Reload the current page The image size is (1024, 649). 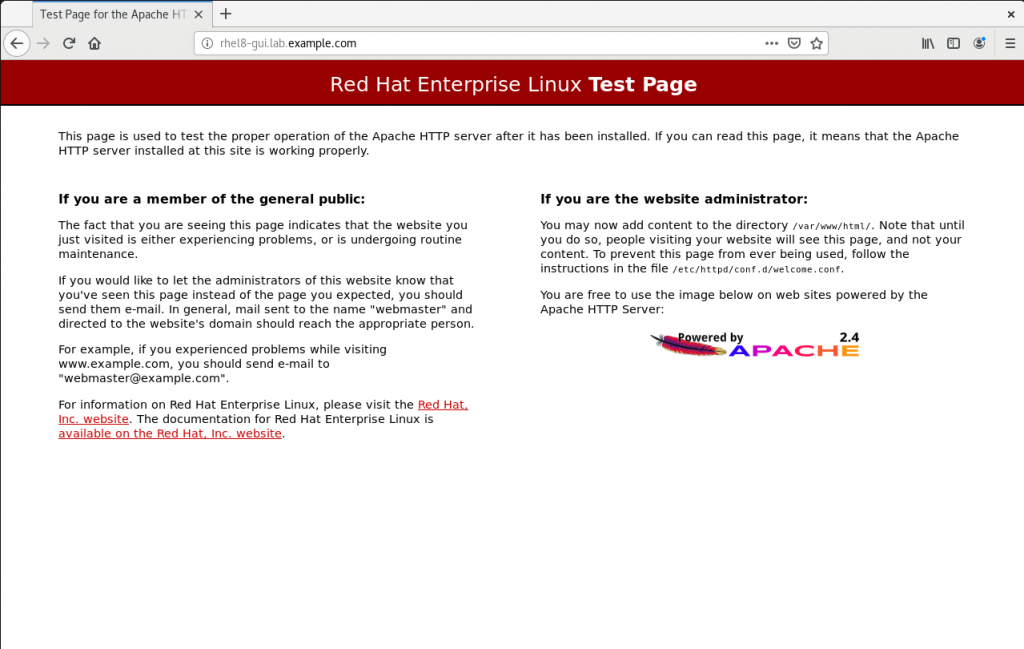(x=69, y=44)
